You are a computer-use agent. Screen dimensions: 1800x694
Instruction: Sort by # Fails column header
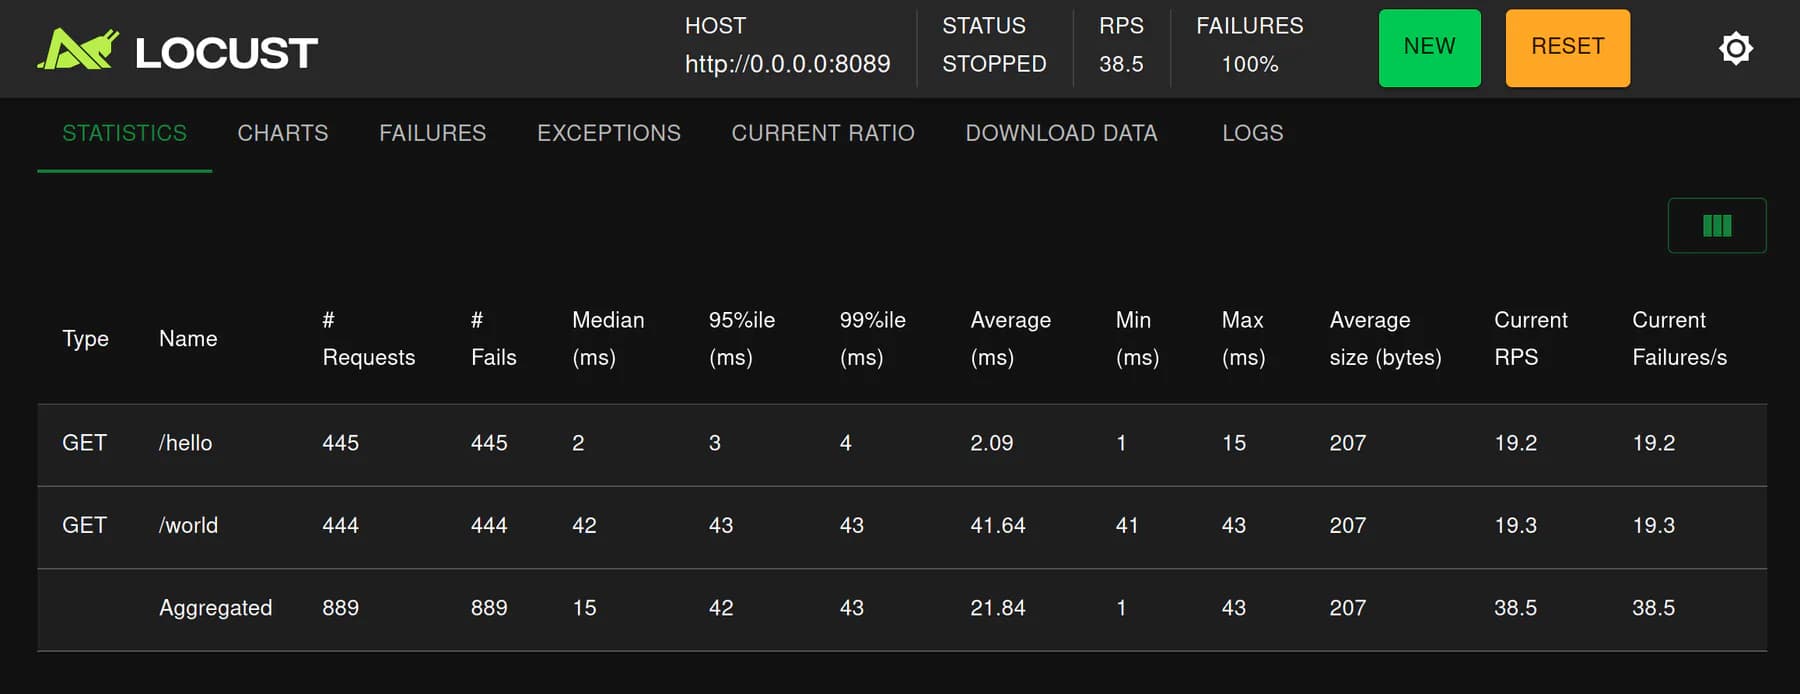[x=493, y=339]
